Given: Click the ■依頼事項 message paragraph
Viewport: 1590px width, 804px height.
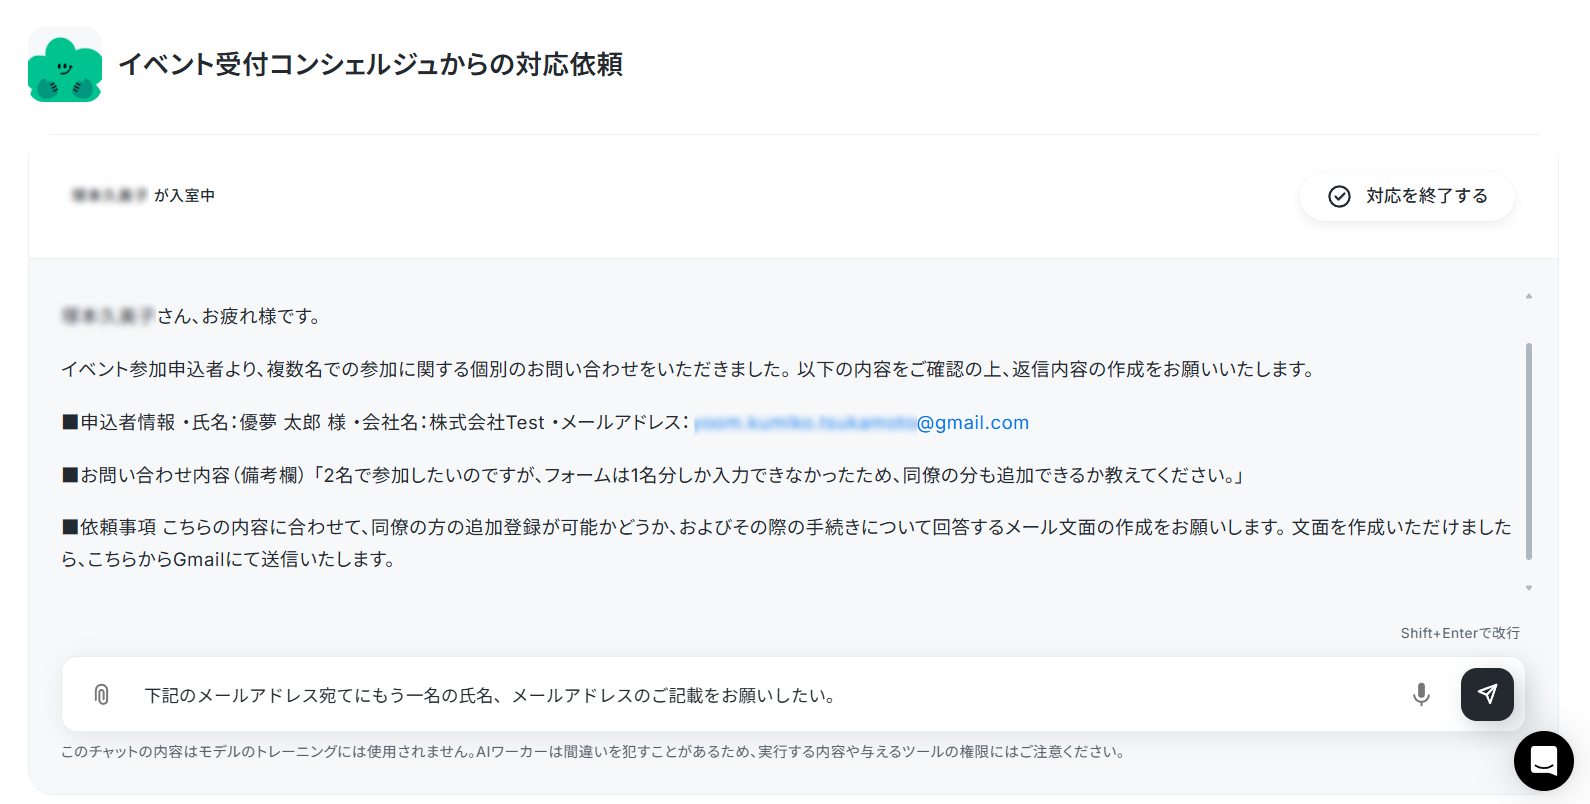Looking at the screenshot, I should (786, 543).
